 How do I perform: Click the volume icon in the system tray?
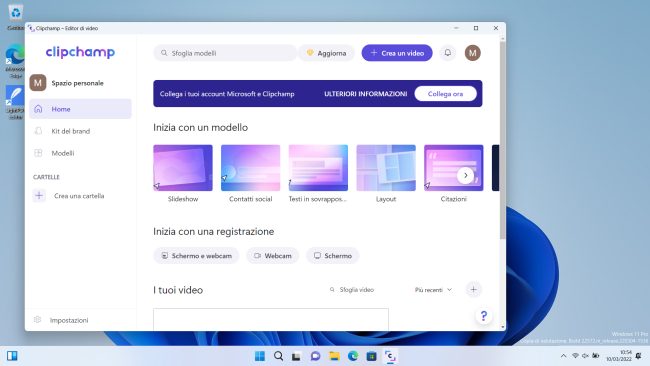585,356
